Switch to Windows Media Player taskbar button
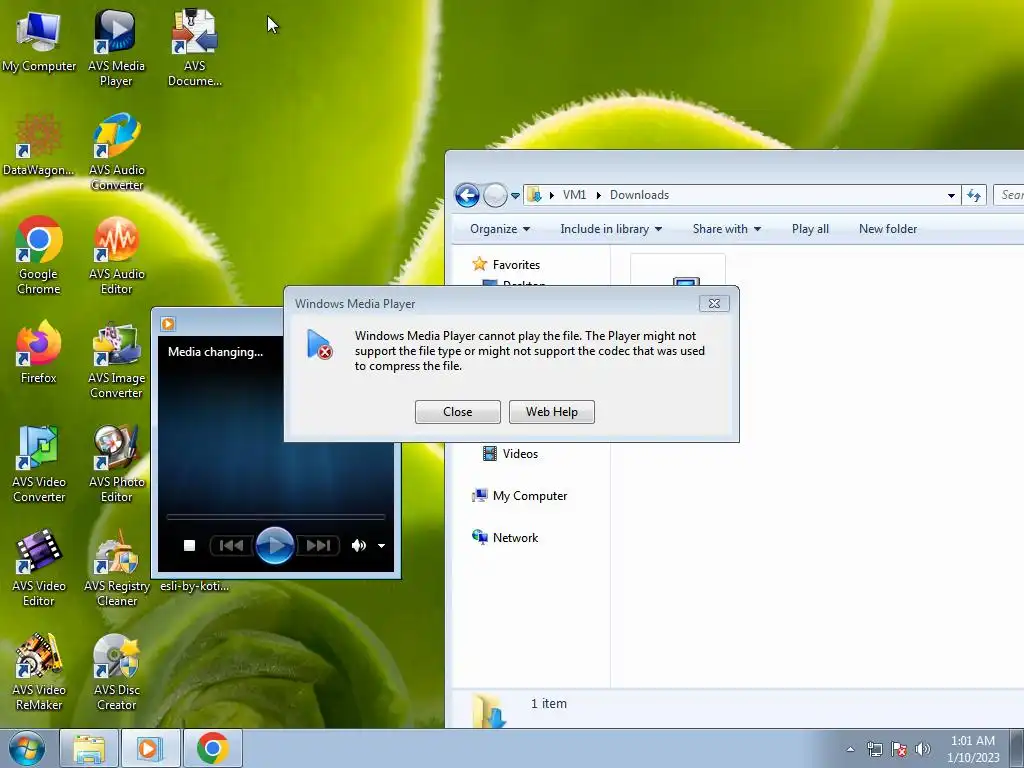Image resolution: width=1024 pixels, height=768 pixels. coord(150,748)
